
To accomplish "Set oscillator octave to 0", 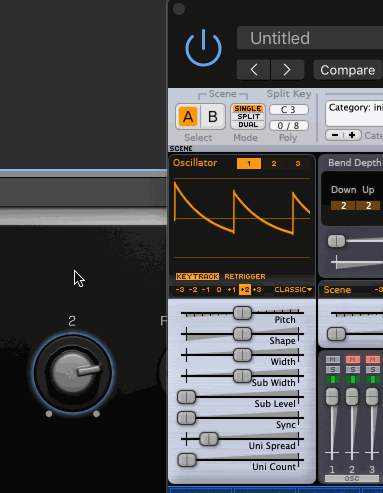I will pyautogui.click(x=219, y=290).
